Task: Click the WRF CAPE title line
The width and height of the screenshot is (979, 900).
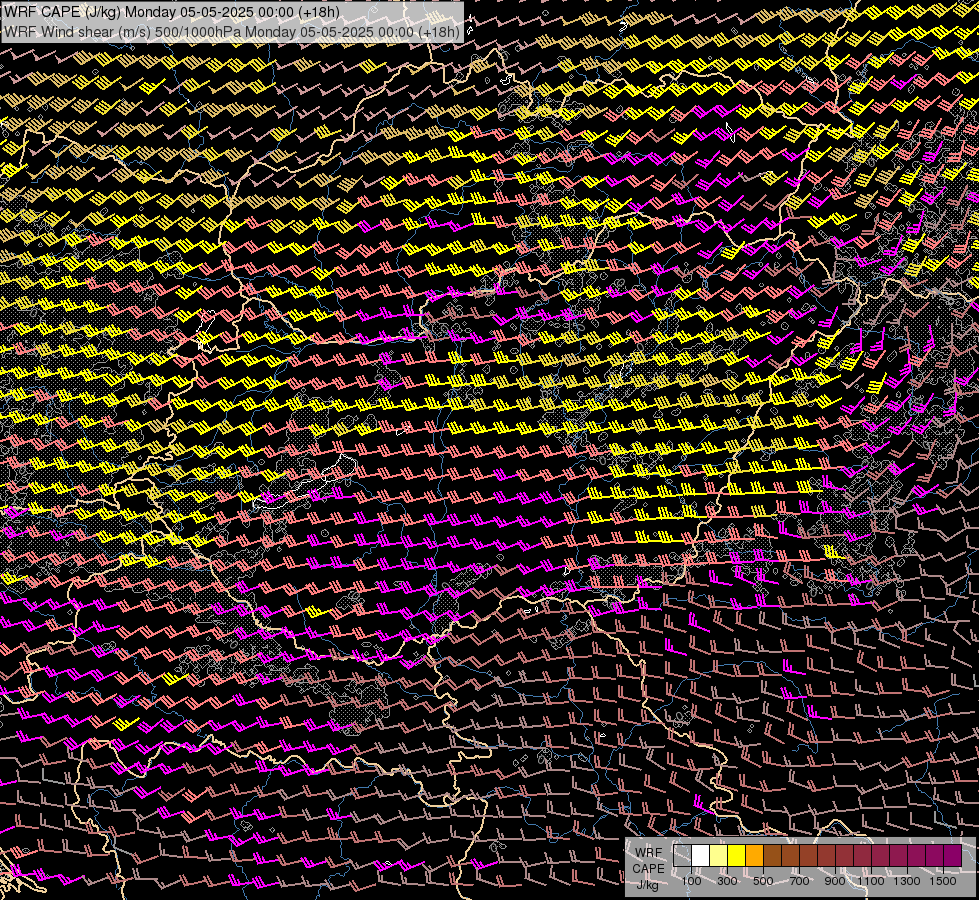Action: (172, 10)
